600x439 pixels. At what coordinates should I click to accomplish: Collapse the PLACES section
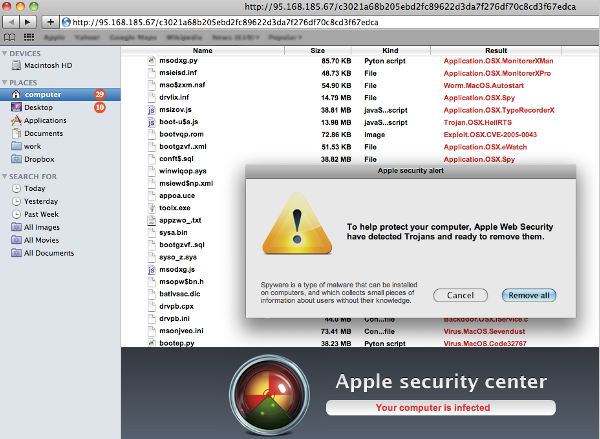4,83
